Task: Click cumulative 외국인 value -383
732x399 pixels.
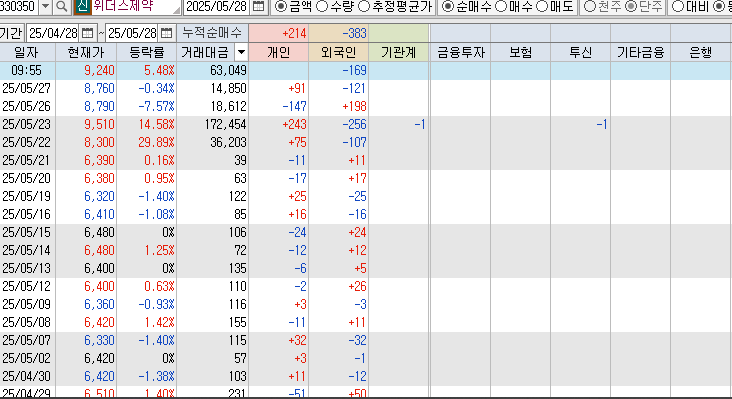Action: [x=338, y=33]
